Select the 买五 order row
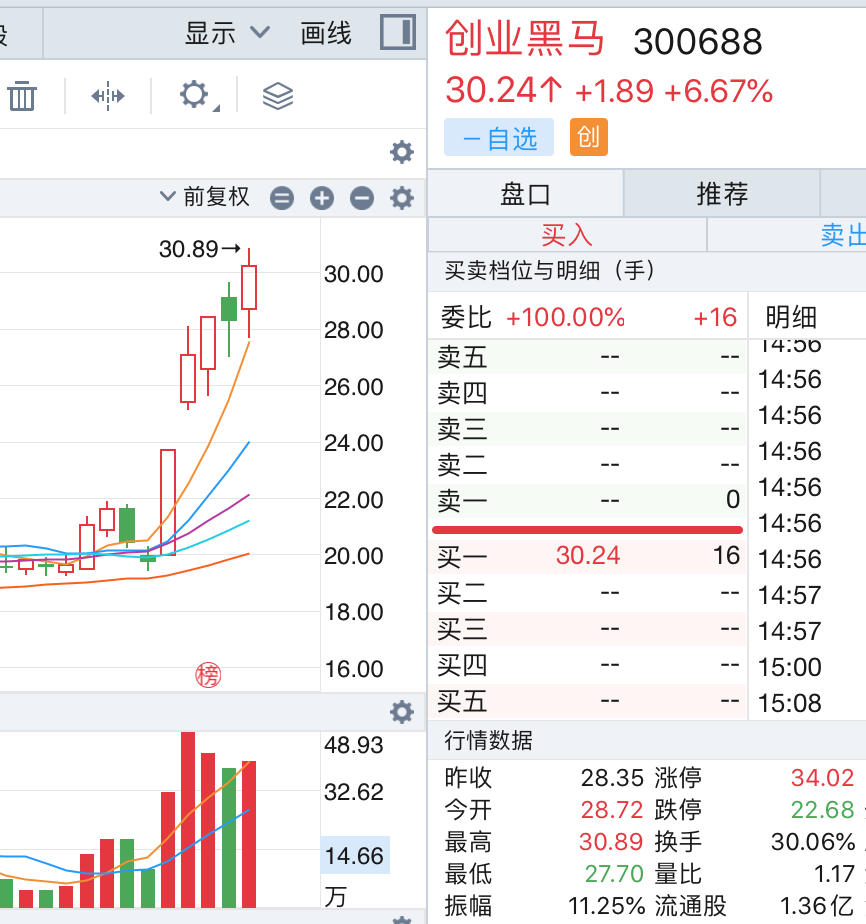The width and height of the screenshot is (866, 924). [588, 701]
